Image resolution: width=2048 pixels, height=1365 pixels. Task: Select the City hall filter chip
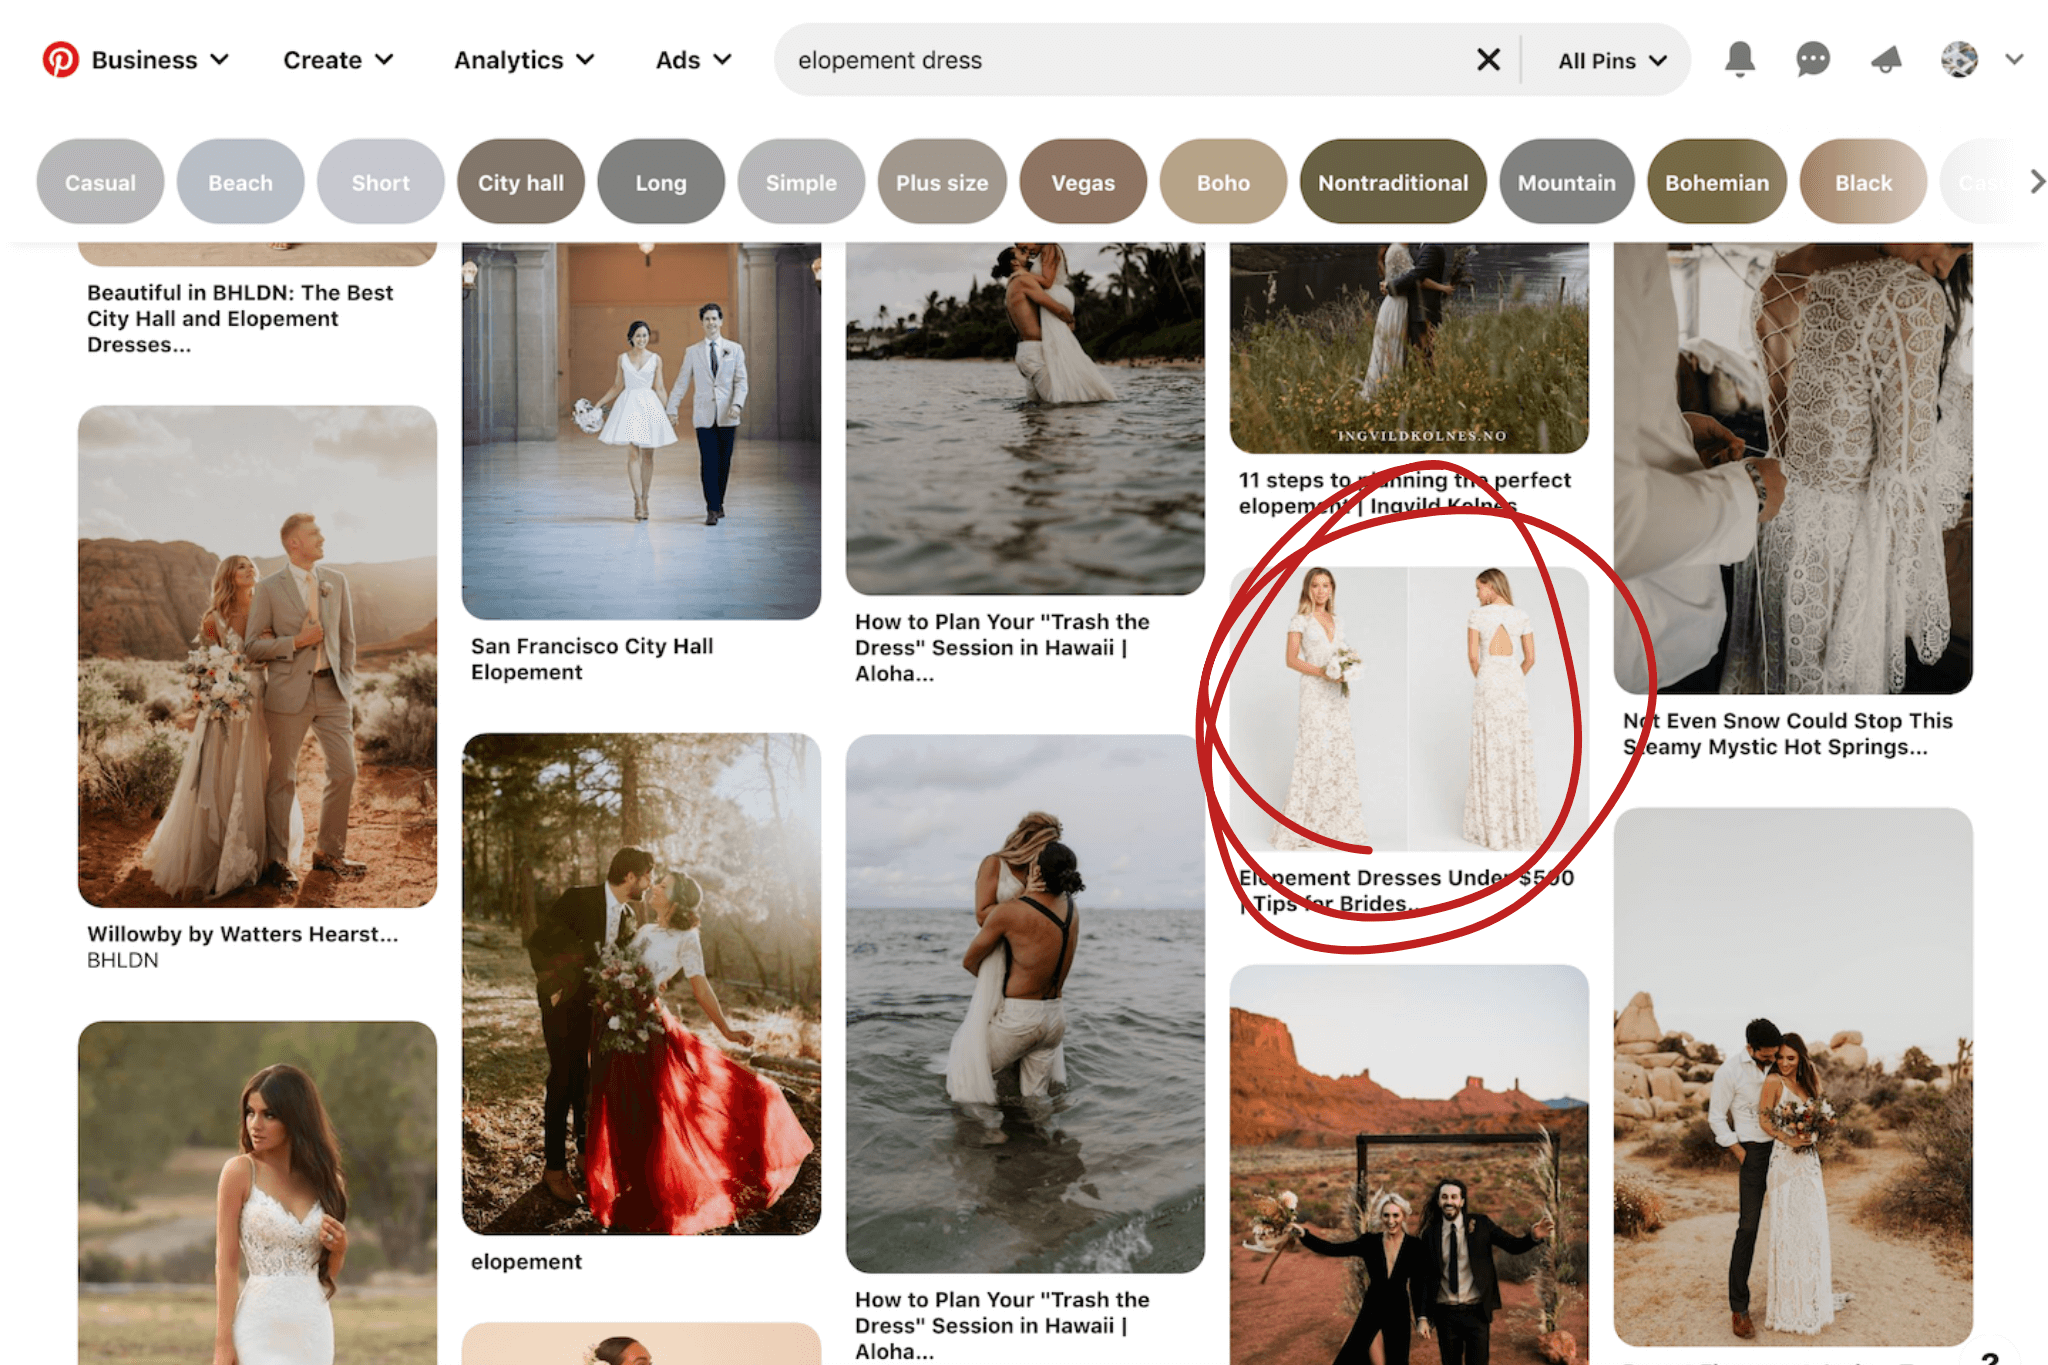point(521,182)
